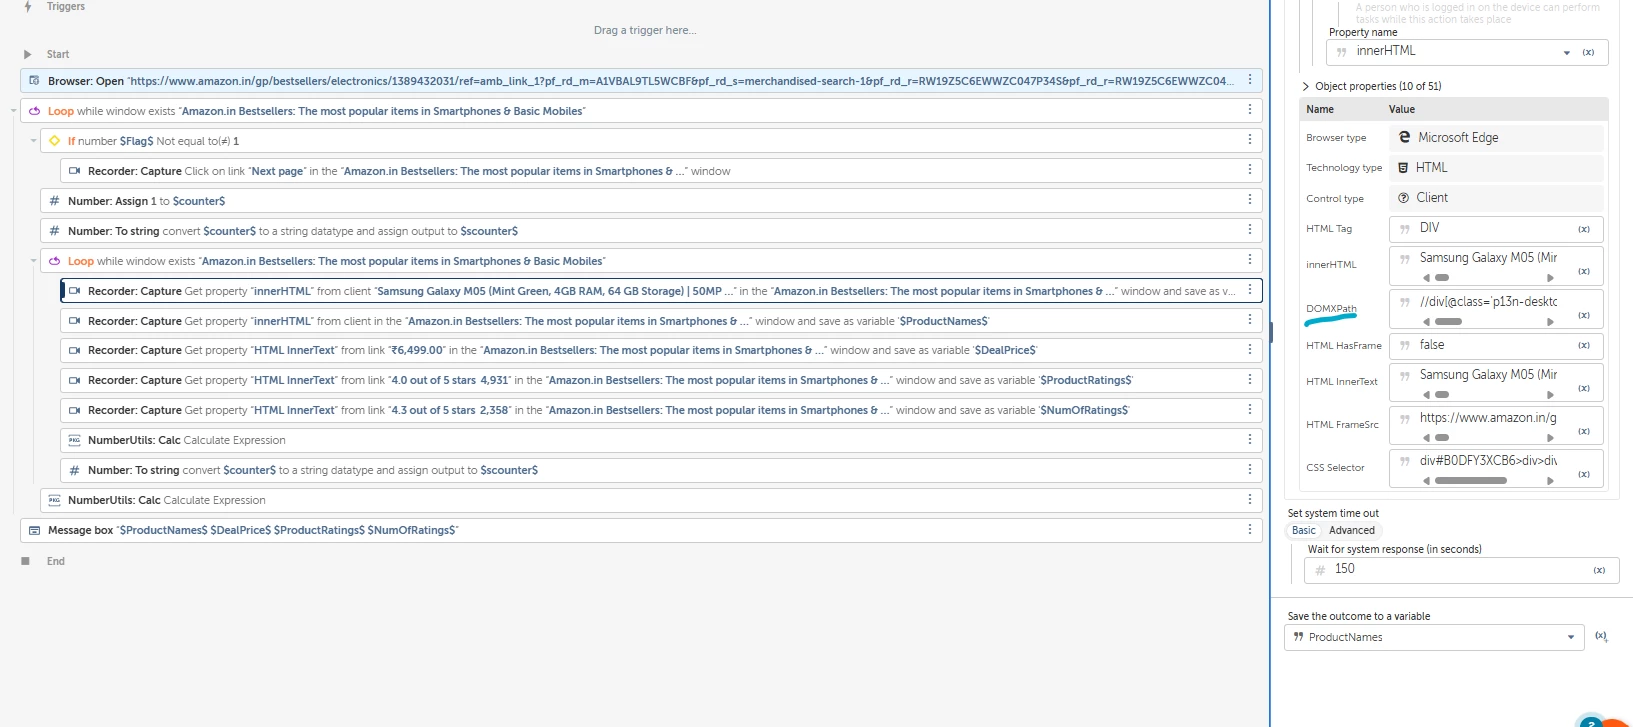
Task: Click the hash icon on Number: Assign row
Action: (54, 201)
